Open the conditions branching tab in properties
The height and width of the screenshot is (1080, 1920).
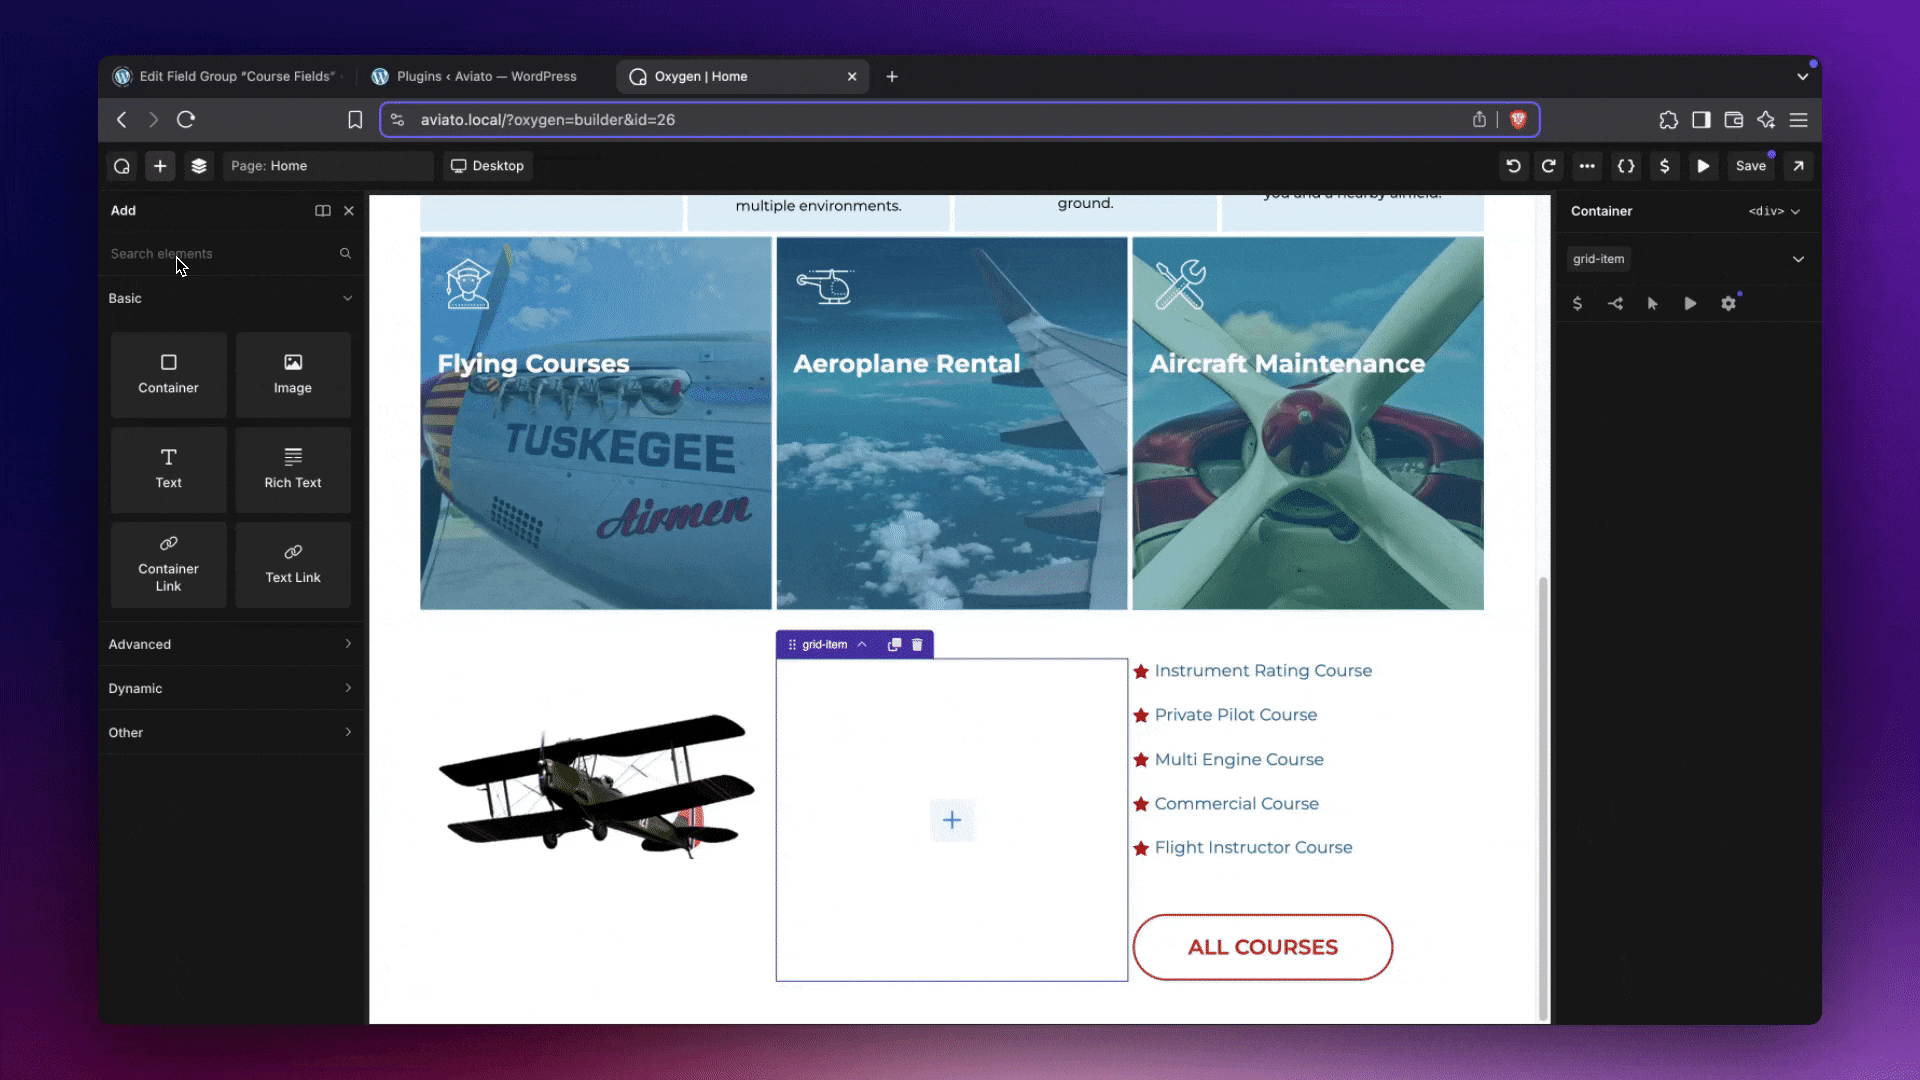point(1615,304)
